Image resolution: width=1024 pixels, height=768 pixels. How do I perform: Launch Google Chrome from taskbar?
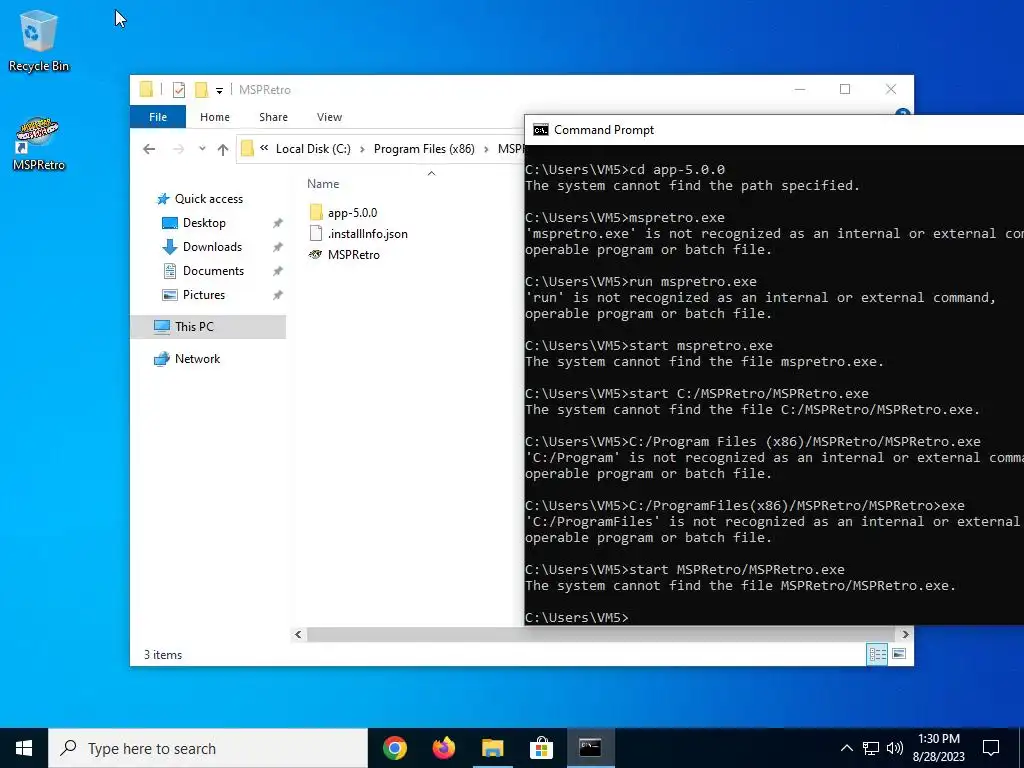point(395,748)
